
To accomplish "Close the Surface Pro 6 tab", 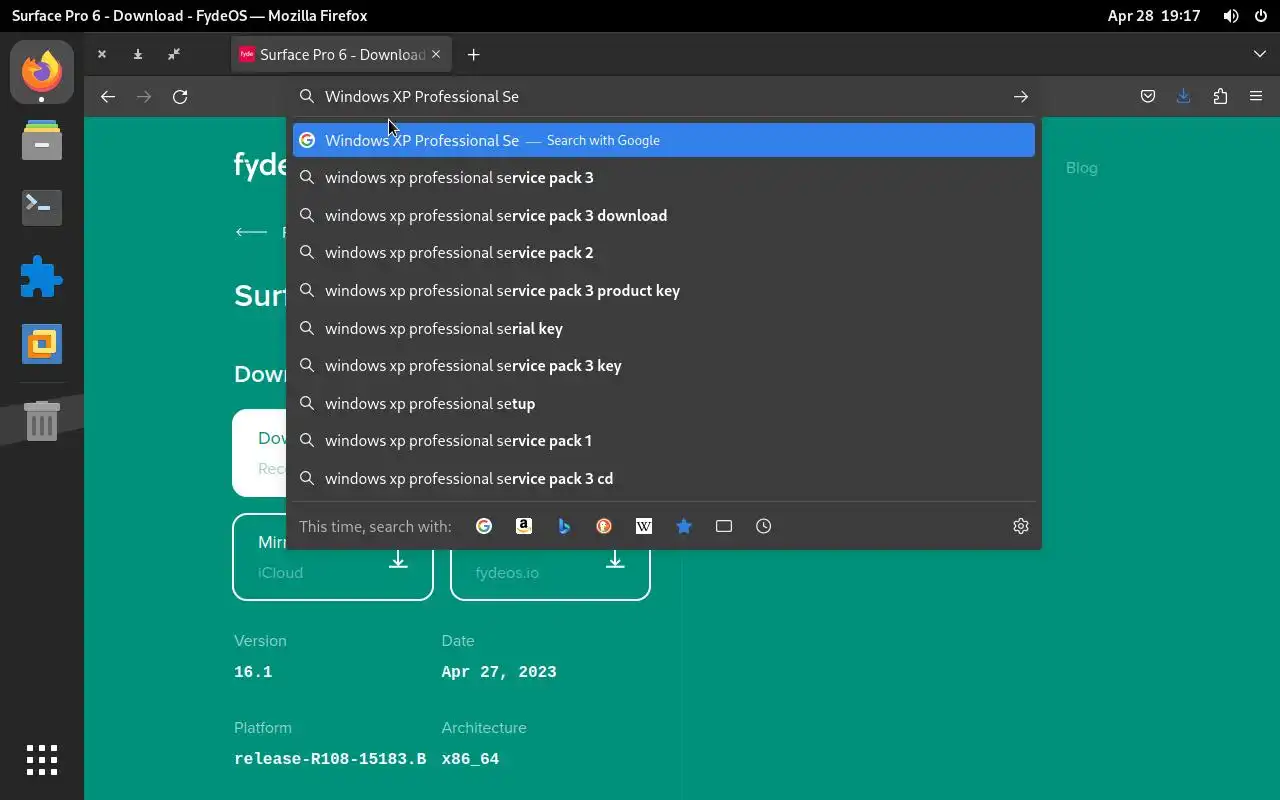I will 436,55.
